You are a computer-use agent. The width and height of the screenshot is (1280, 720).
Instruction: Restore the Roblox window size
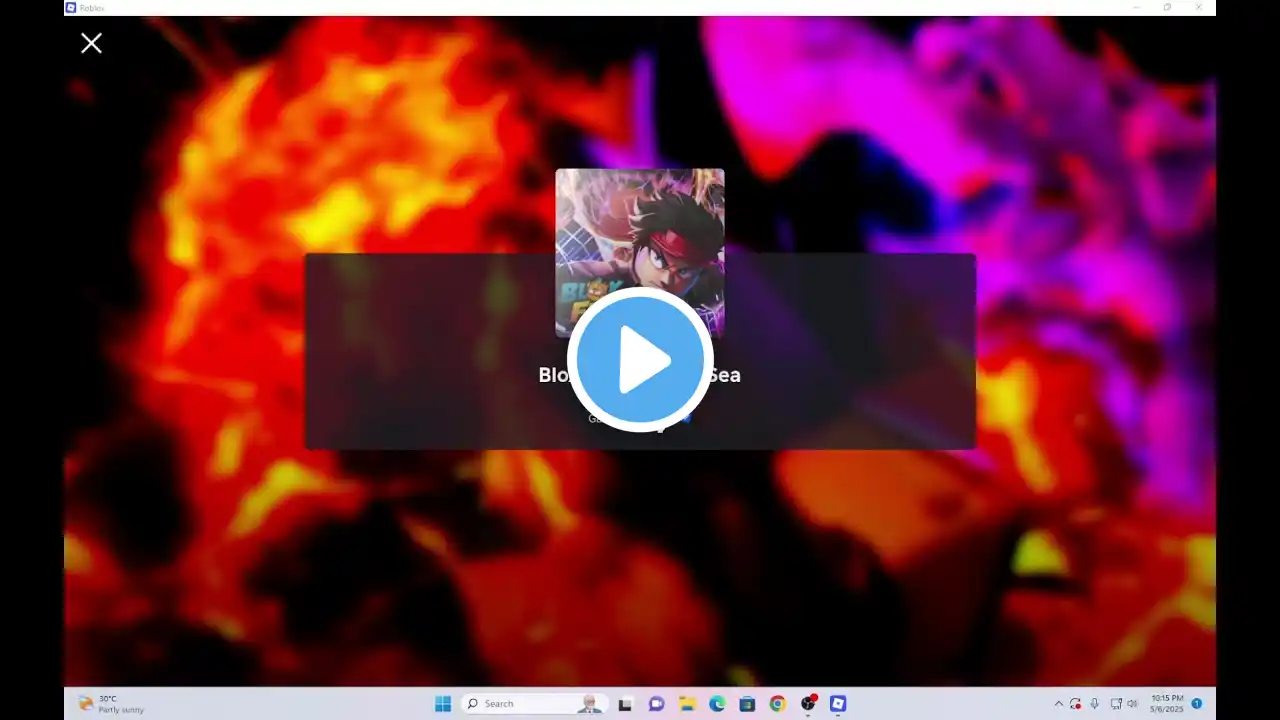pos(1167,7)
